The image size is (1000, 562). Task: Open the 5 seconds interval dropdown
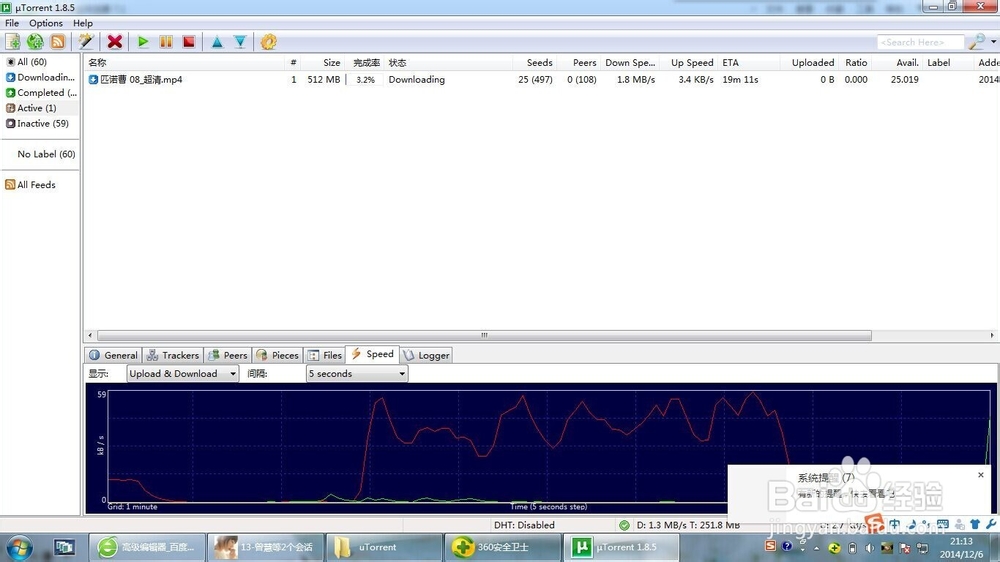point(357,374)
